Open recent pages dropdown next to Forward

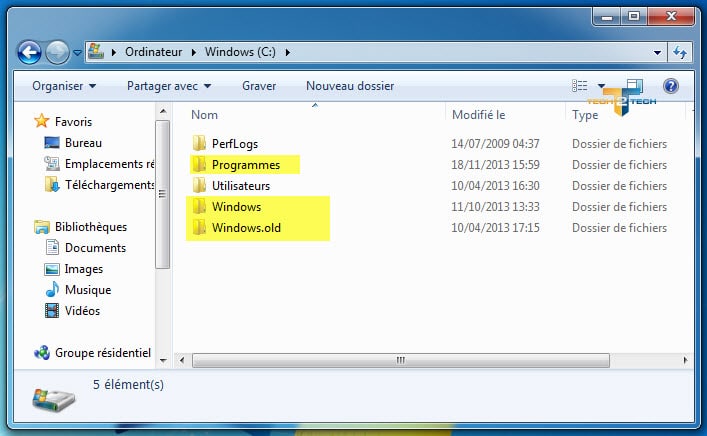(77, 53)
